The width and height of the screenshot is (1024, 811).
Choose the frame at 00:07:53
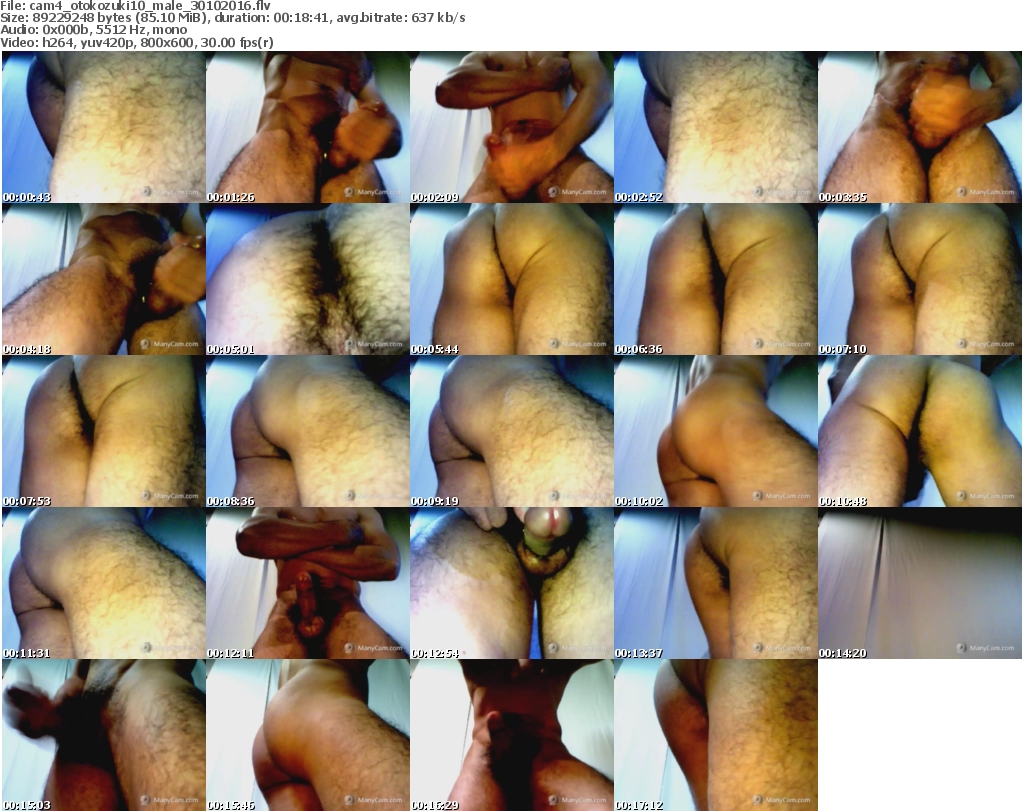(x=104, y=431)
